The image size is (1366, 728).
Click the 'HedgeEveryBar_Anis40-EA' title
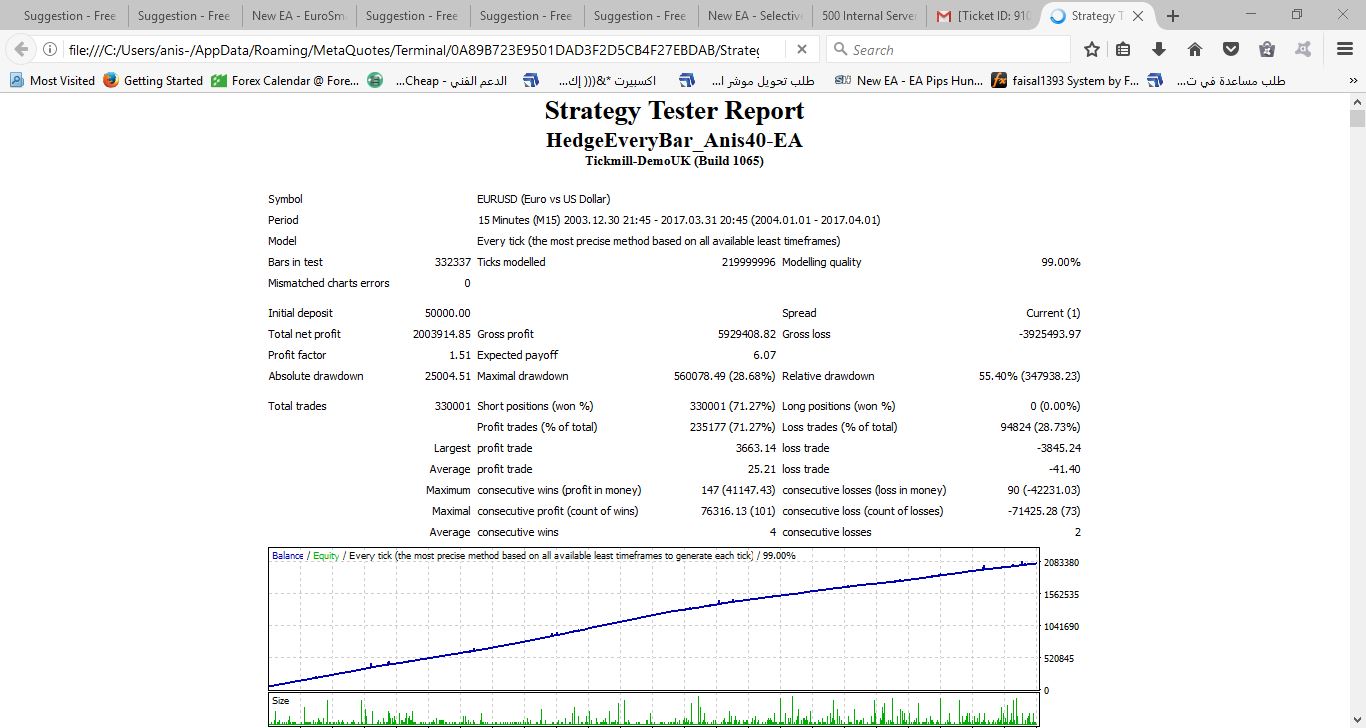tap(674, 140)
